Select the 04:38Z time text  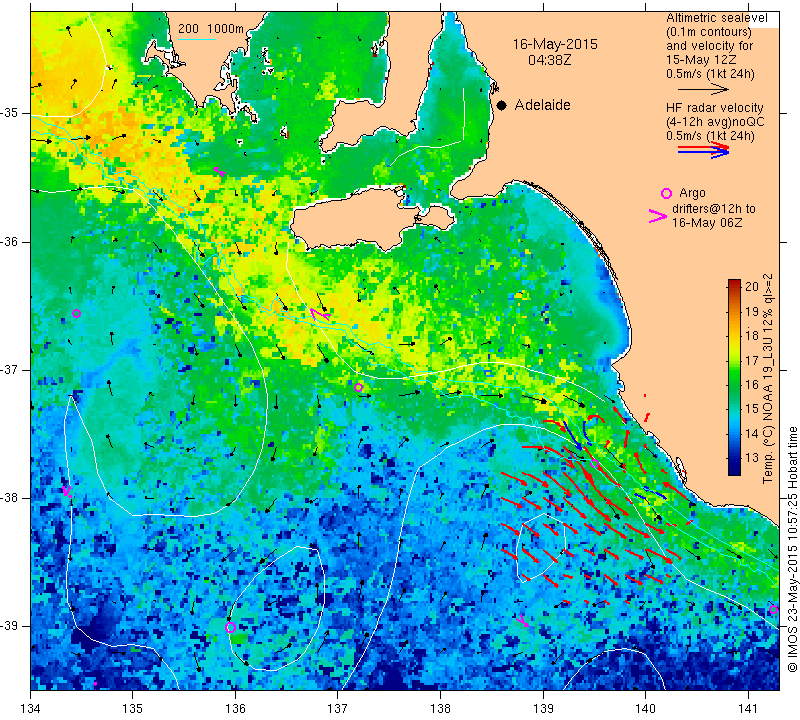[x=549, y=60]
